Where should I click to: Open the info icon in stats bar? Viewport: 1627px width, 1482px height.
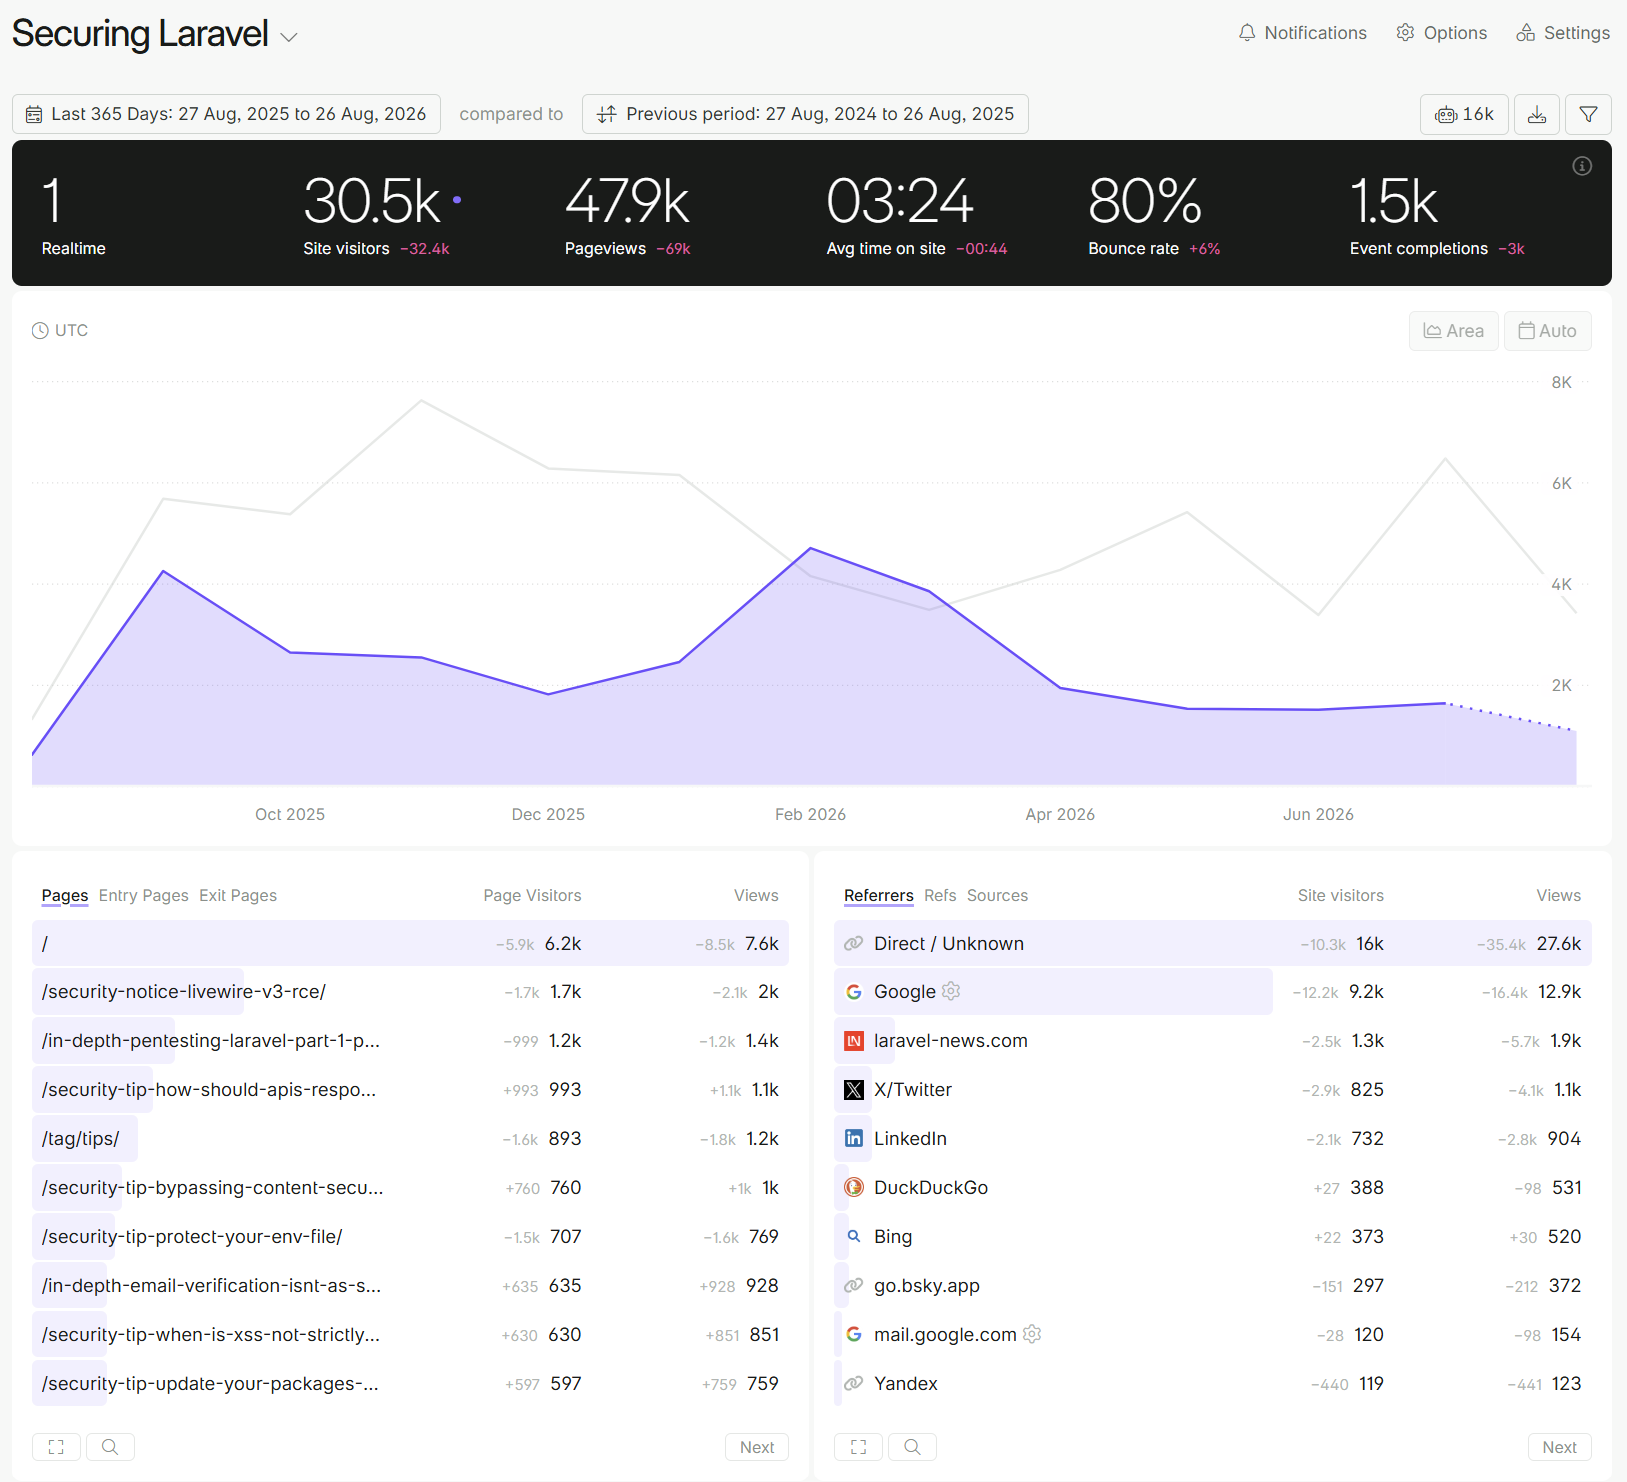click(1582, 166)
